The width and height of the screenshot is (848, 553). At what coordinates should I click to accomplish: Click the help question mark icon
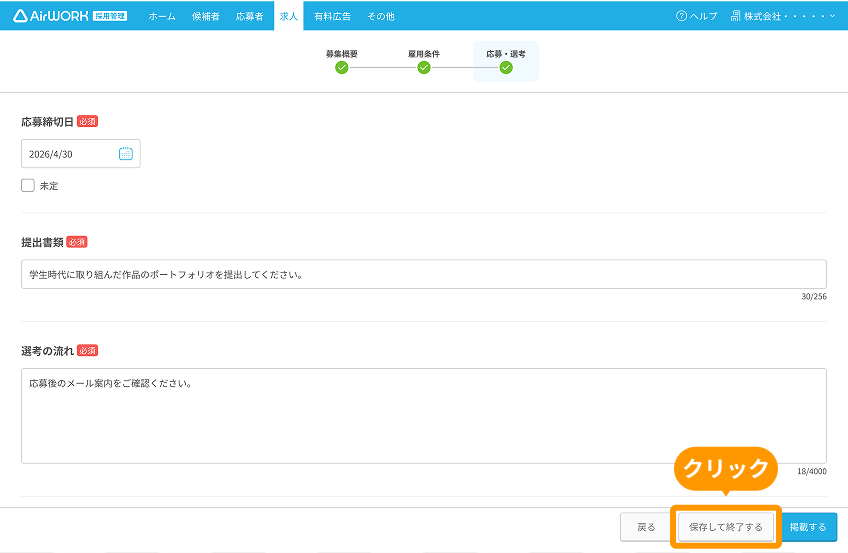(x=681, y=16)
